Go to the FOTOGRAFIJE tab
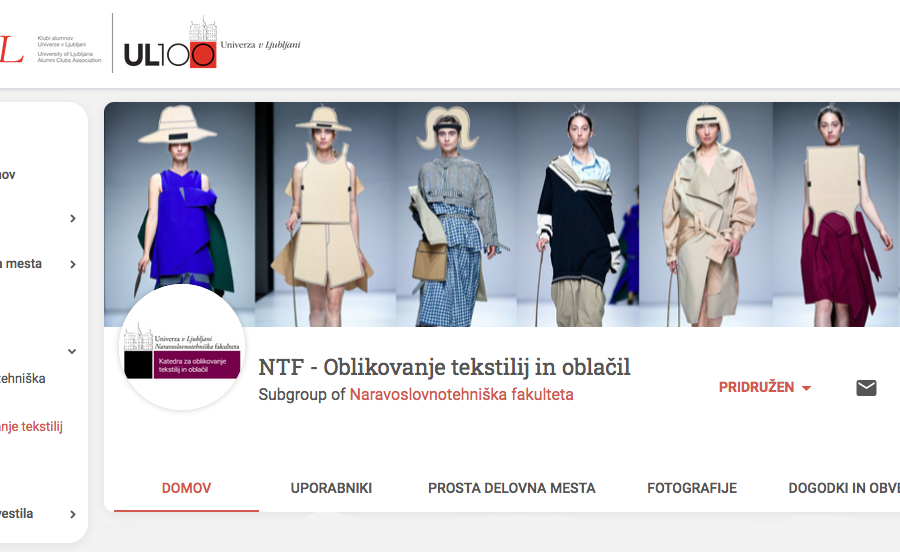Image resolution: width=900 pixels, height=552 pixels. [x=692, y=488]
